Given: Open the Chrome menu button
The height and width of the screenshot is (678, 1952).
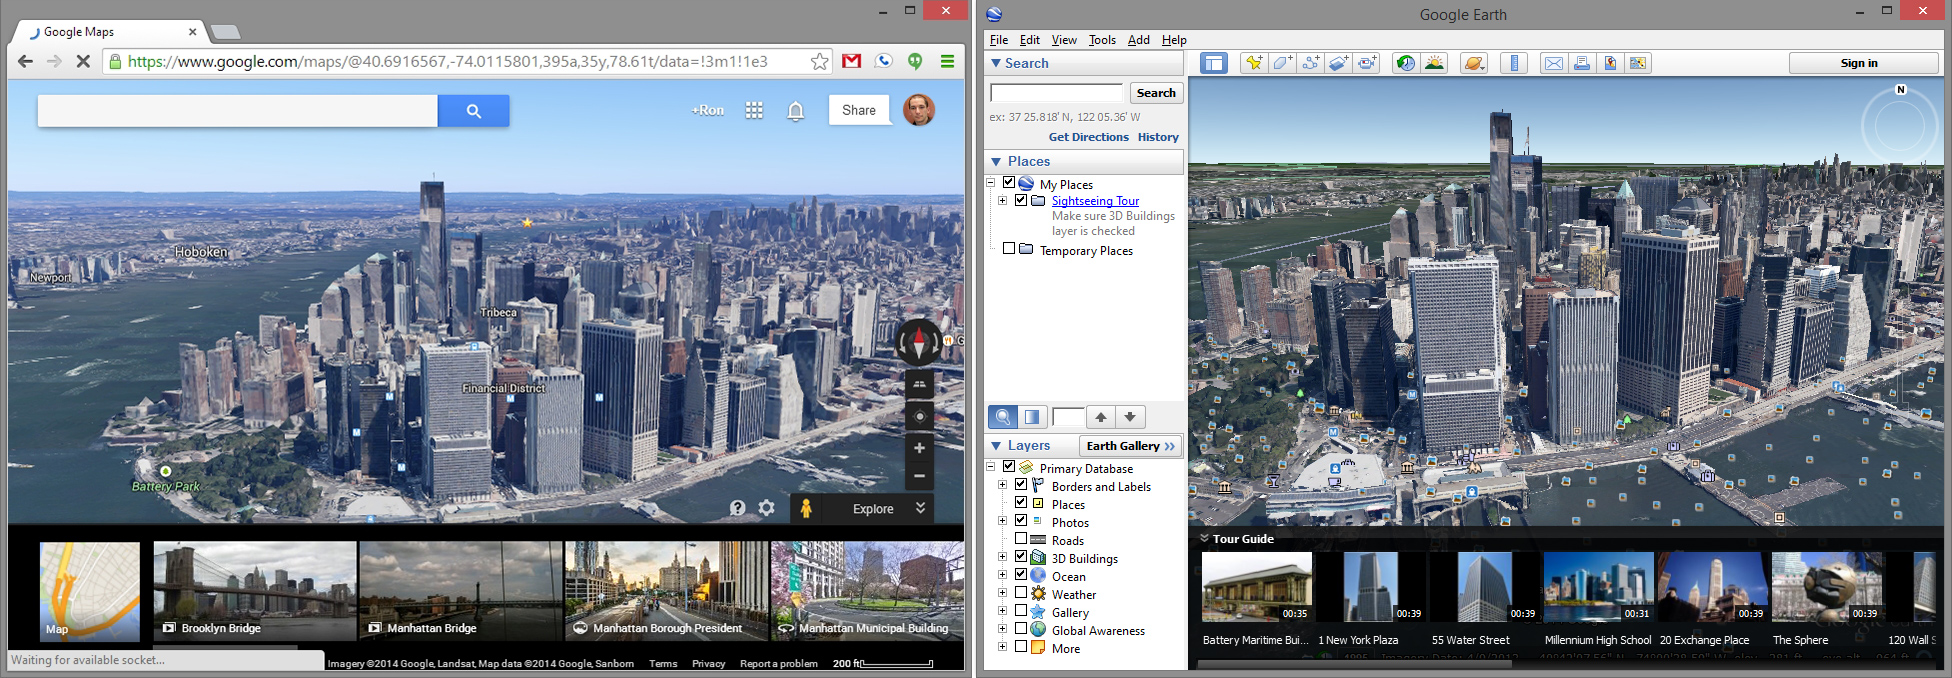Looking at the screenshot, I should tap(947, 61).
